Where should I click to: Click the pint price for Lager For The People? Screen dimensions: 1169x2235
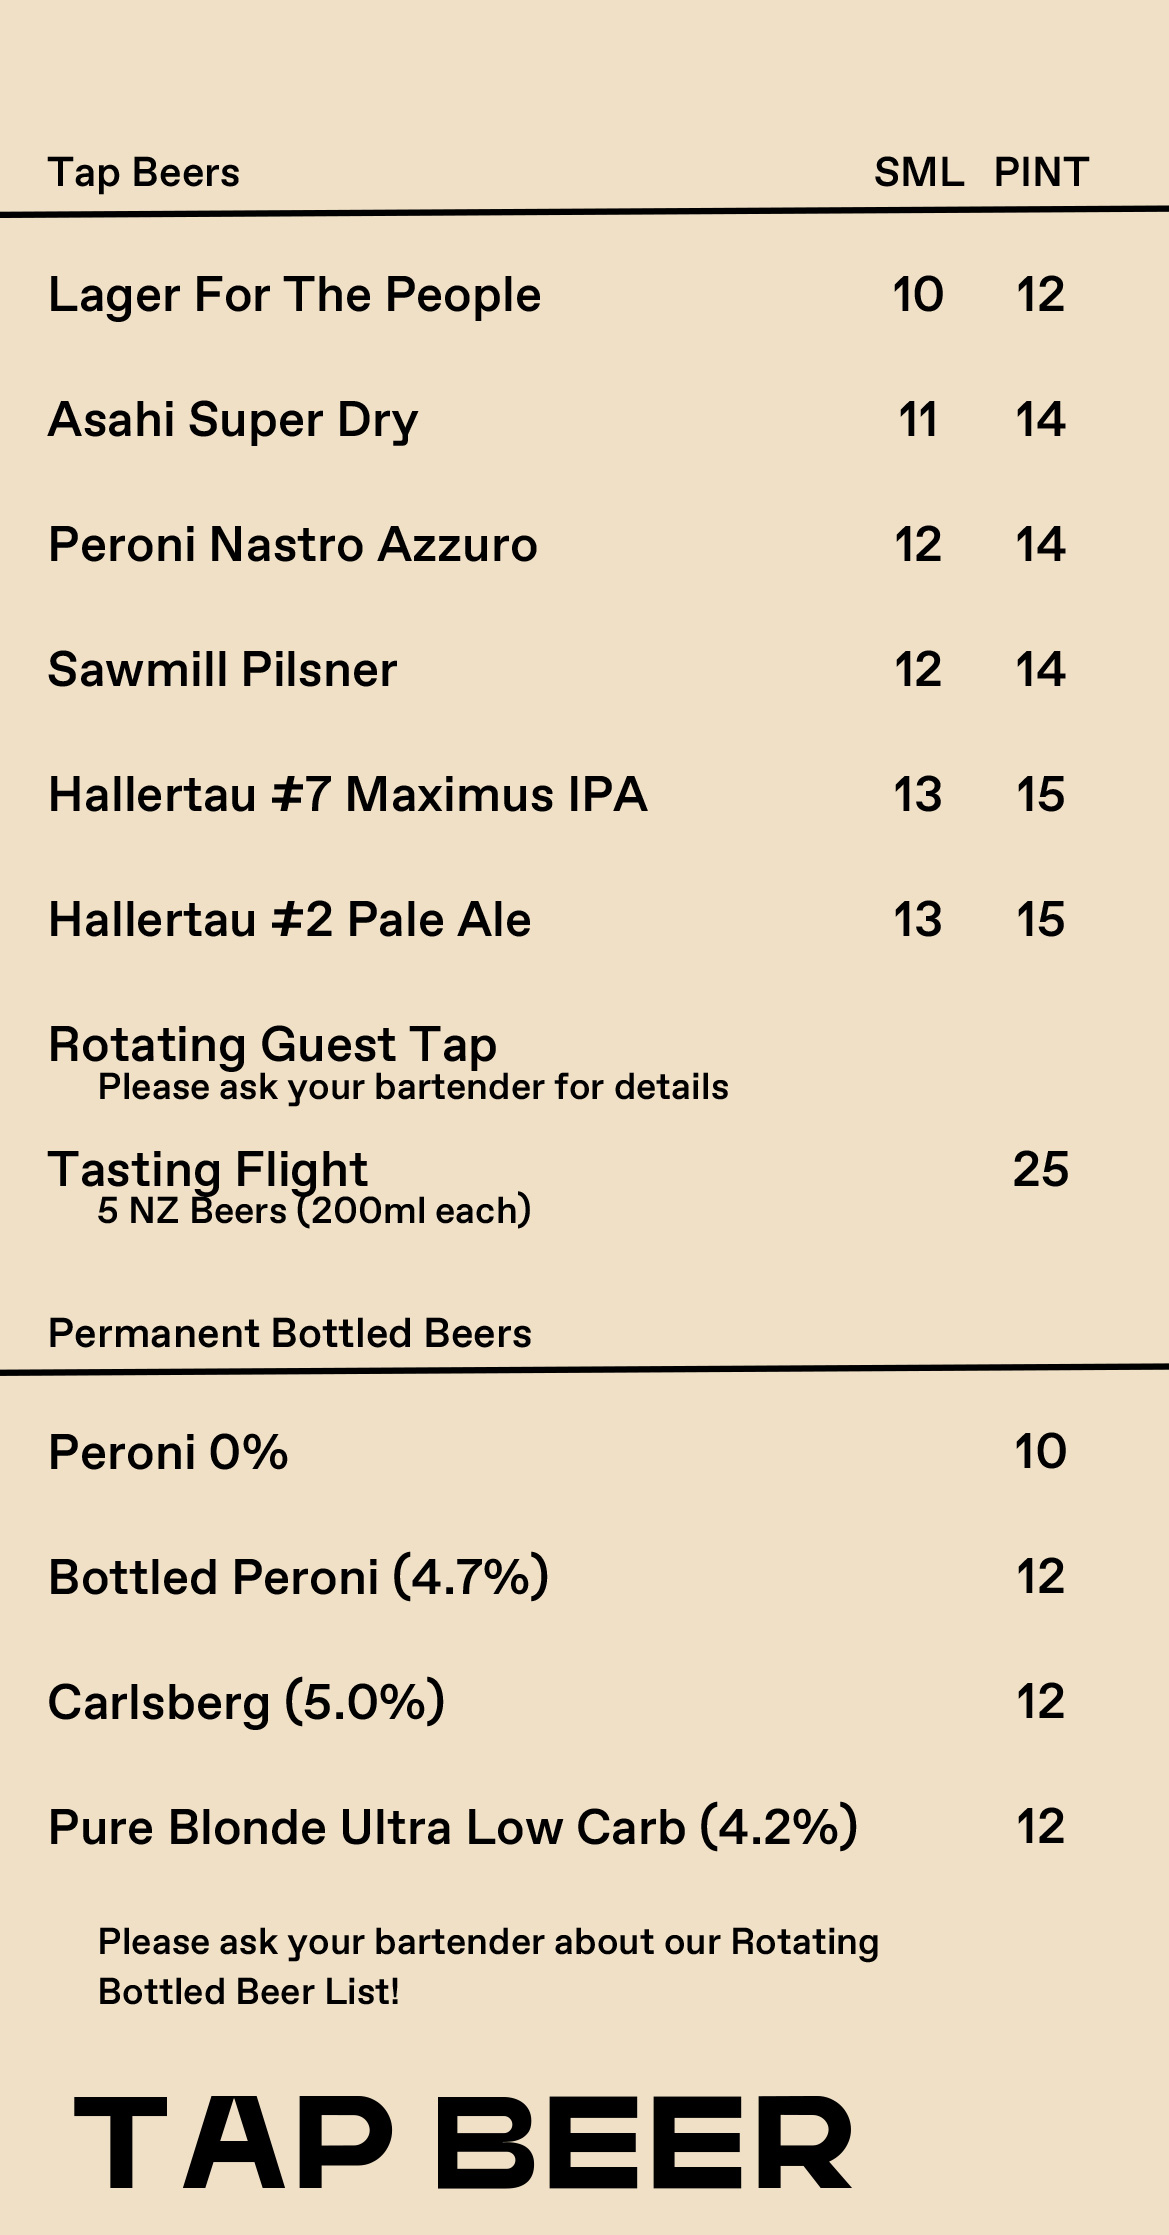(1041, 295)
